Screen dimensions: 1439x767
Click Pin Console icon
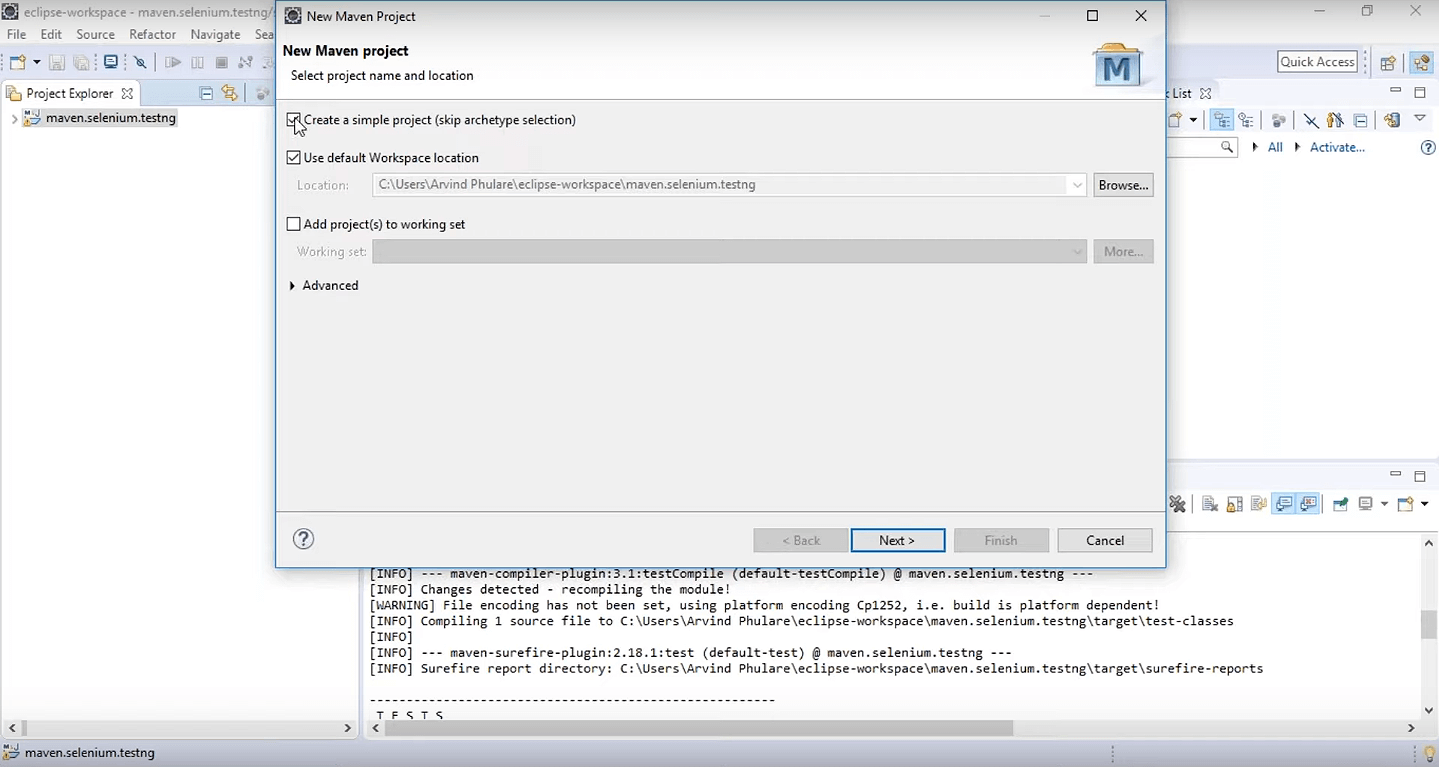[1340, 504]
